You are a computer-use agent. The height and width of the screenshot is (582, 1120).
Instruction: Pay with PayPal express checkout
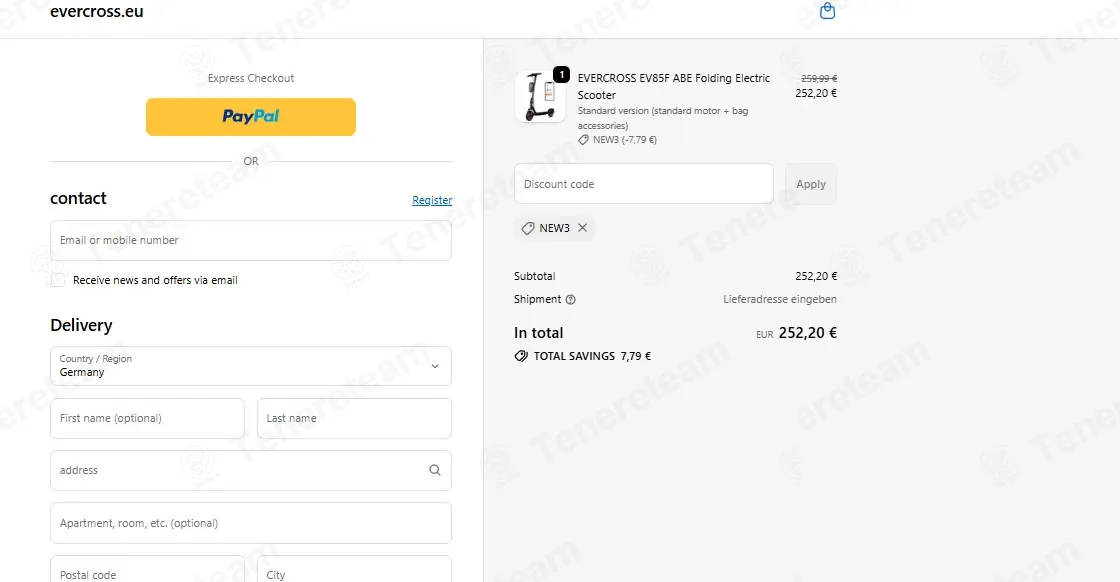(x=251, y=116)
